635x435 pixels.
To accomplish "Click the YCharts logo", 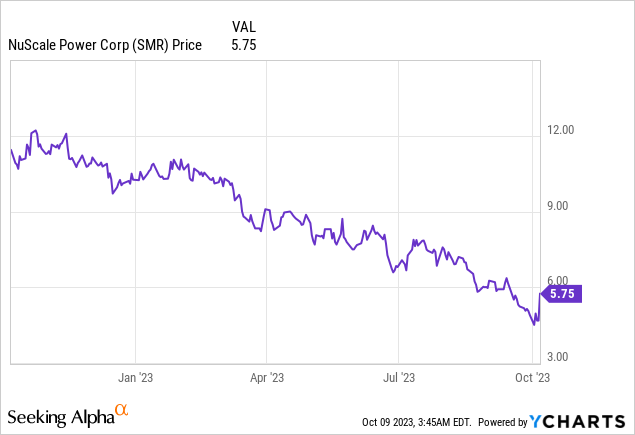I will [587, 419].
